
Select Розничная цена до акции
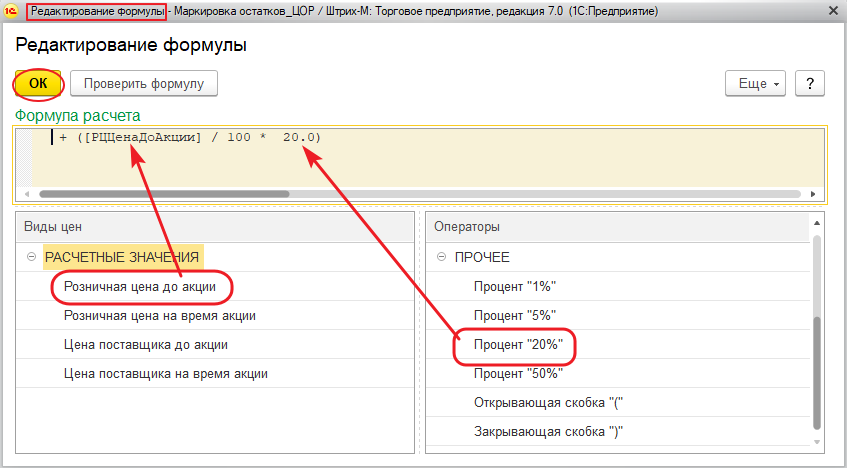[140, 286]
